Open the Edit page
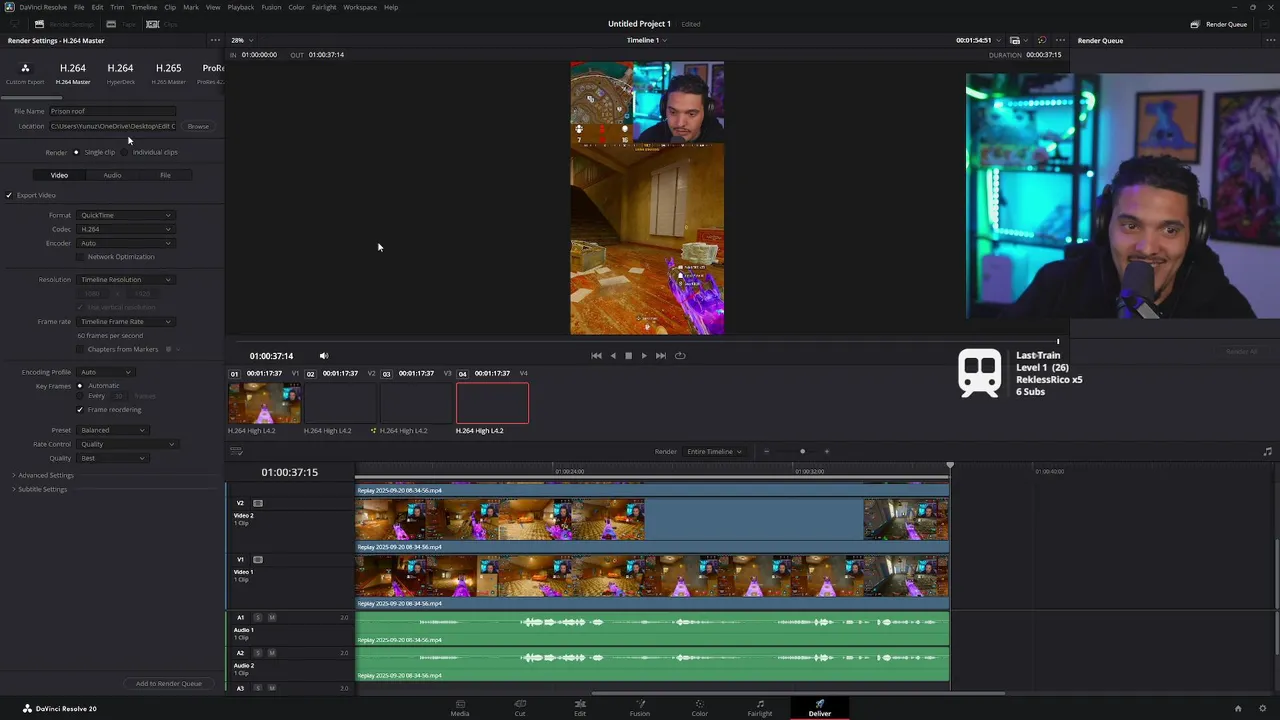Screen dimensions: 1280x720 click(x=580, y=708)
